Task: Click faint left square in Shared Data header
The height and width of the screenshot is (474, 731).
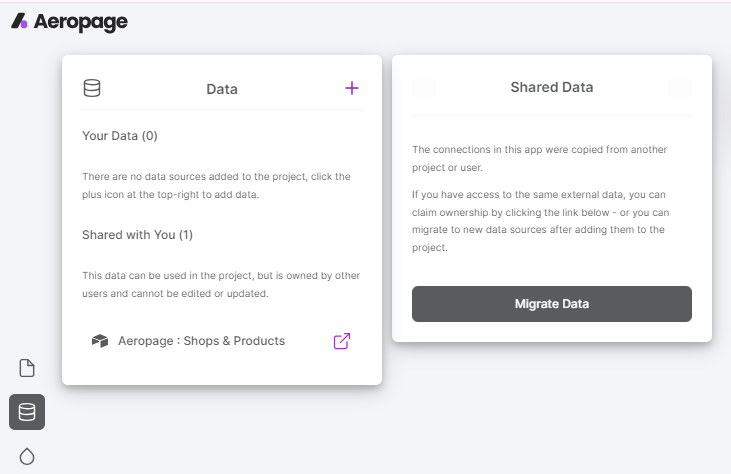Action: pyautogui.click(x=424, y=87)
